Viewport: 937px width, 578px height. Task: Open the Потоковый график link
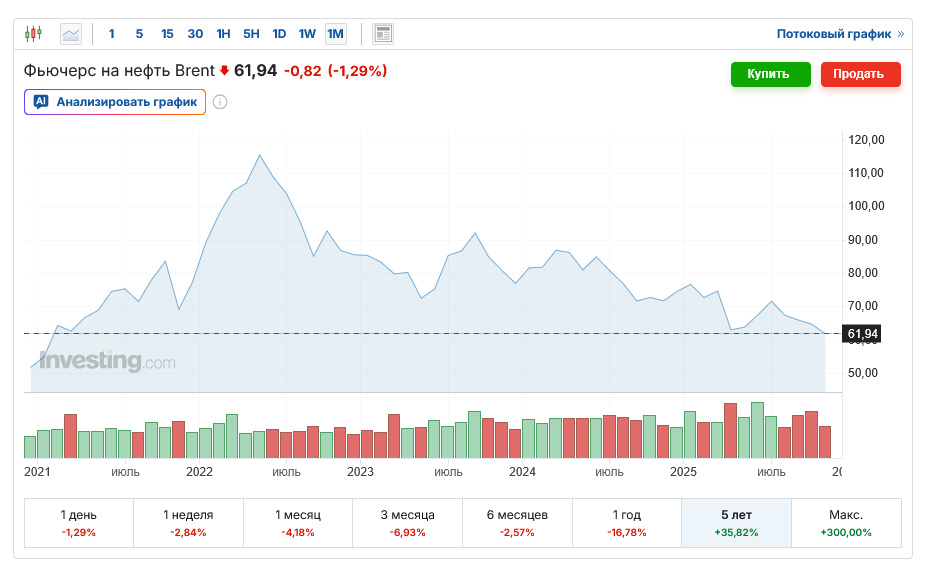point(833,34)
